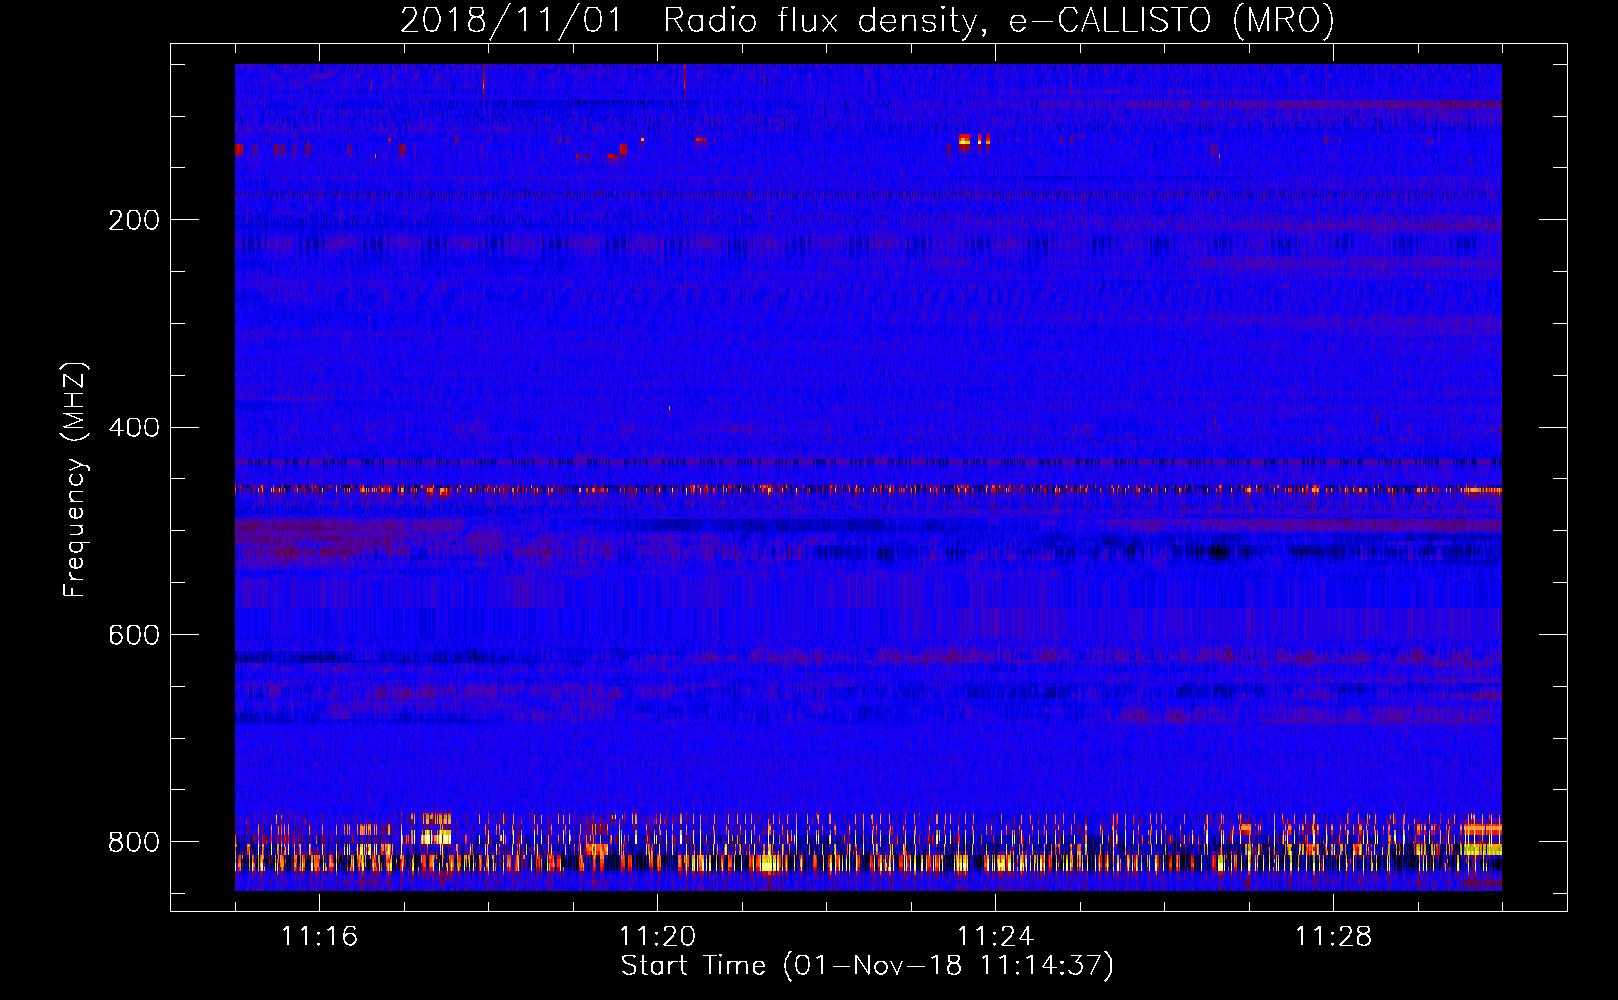Click the 200 frequency tick label
Screen dimensions: 1618x1000
point(133,220)
